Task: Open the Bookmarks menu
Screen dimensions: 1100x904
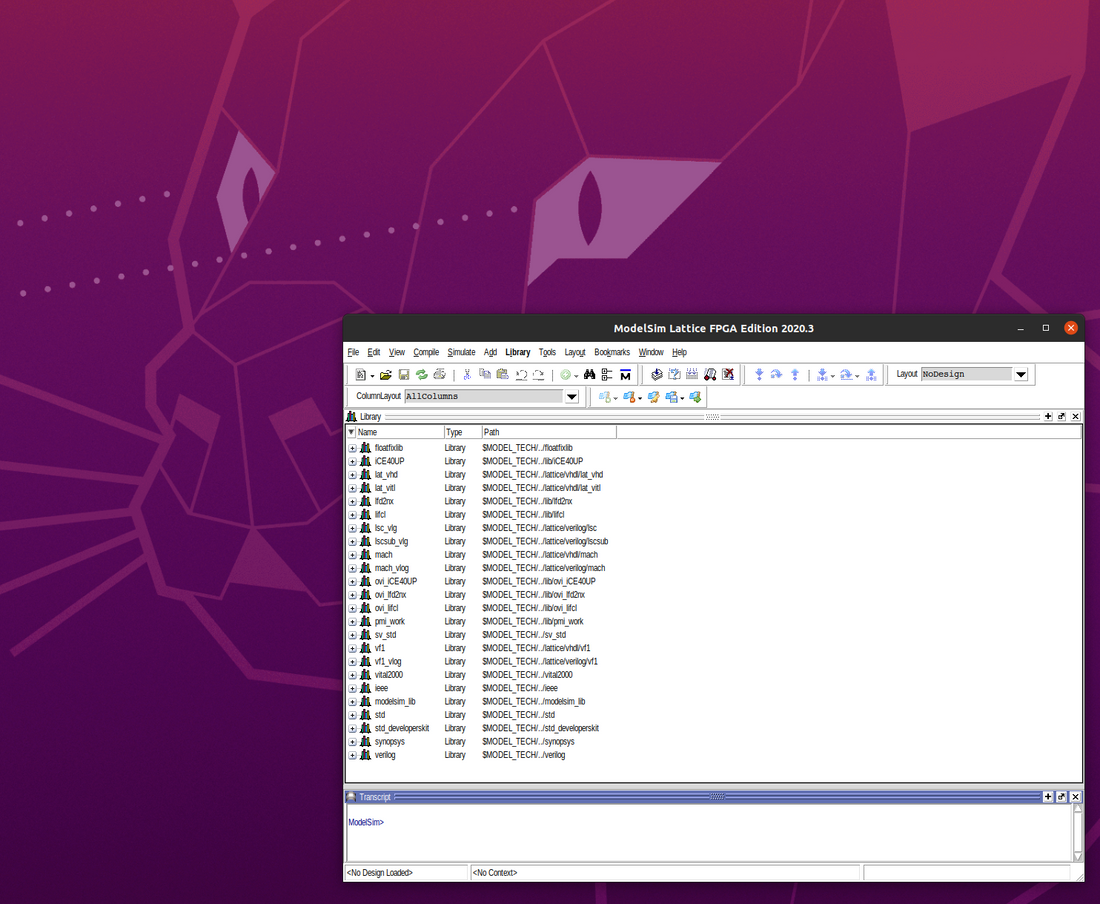Action: [x=611, y=352]
